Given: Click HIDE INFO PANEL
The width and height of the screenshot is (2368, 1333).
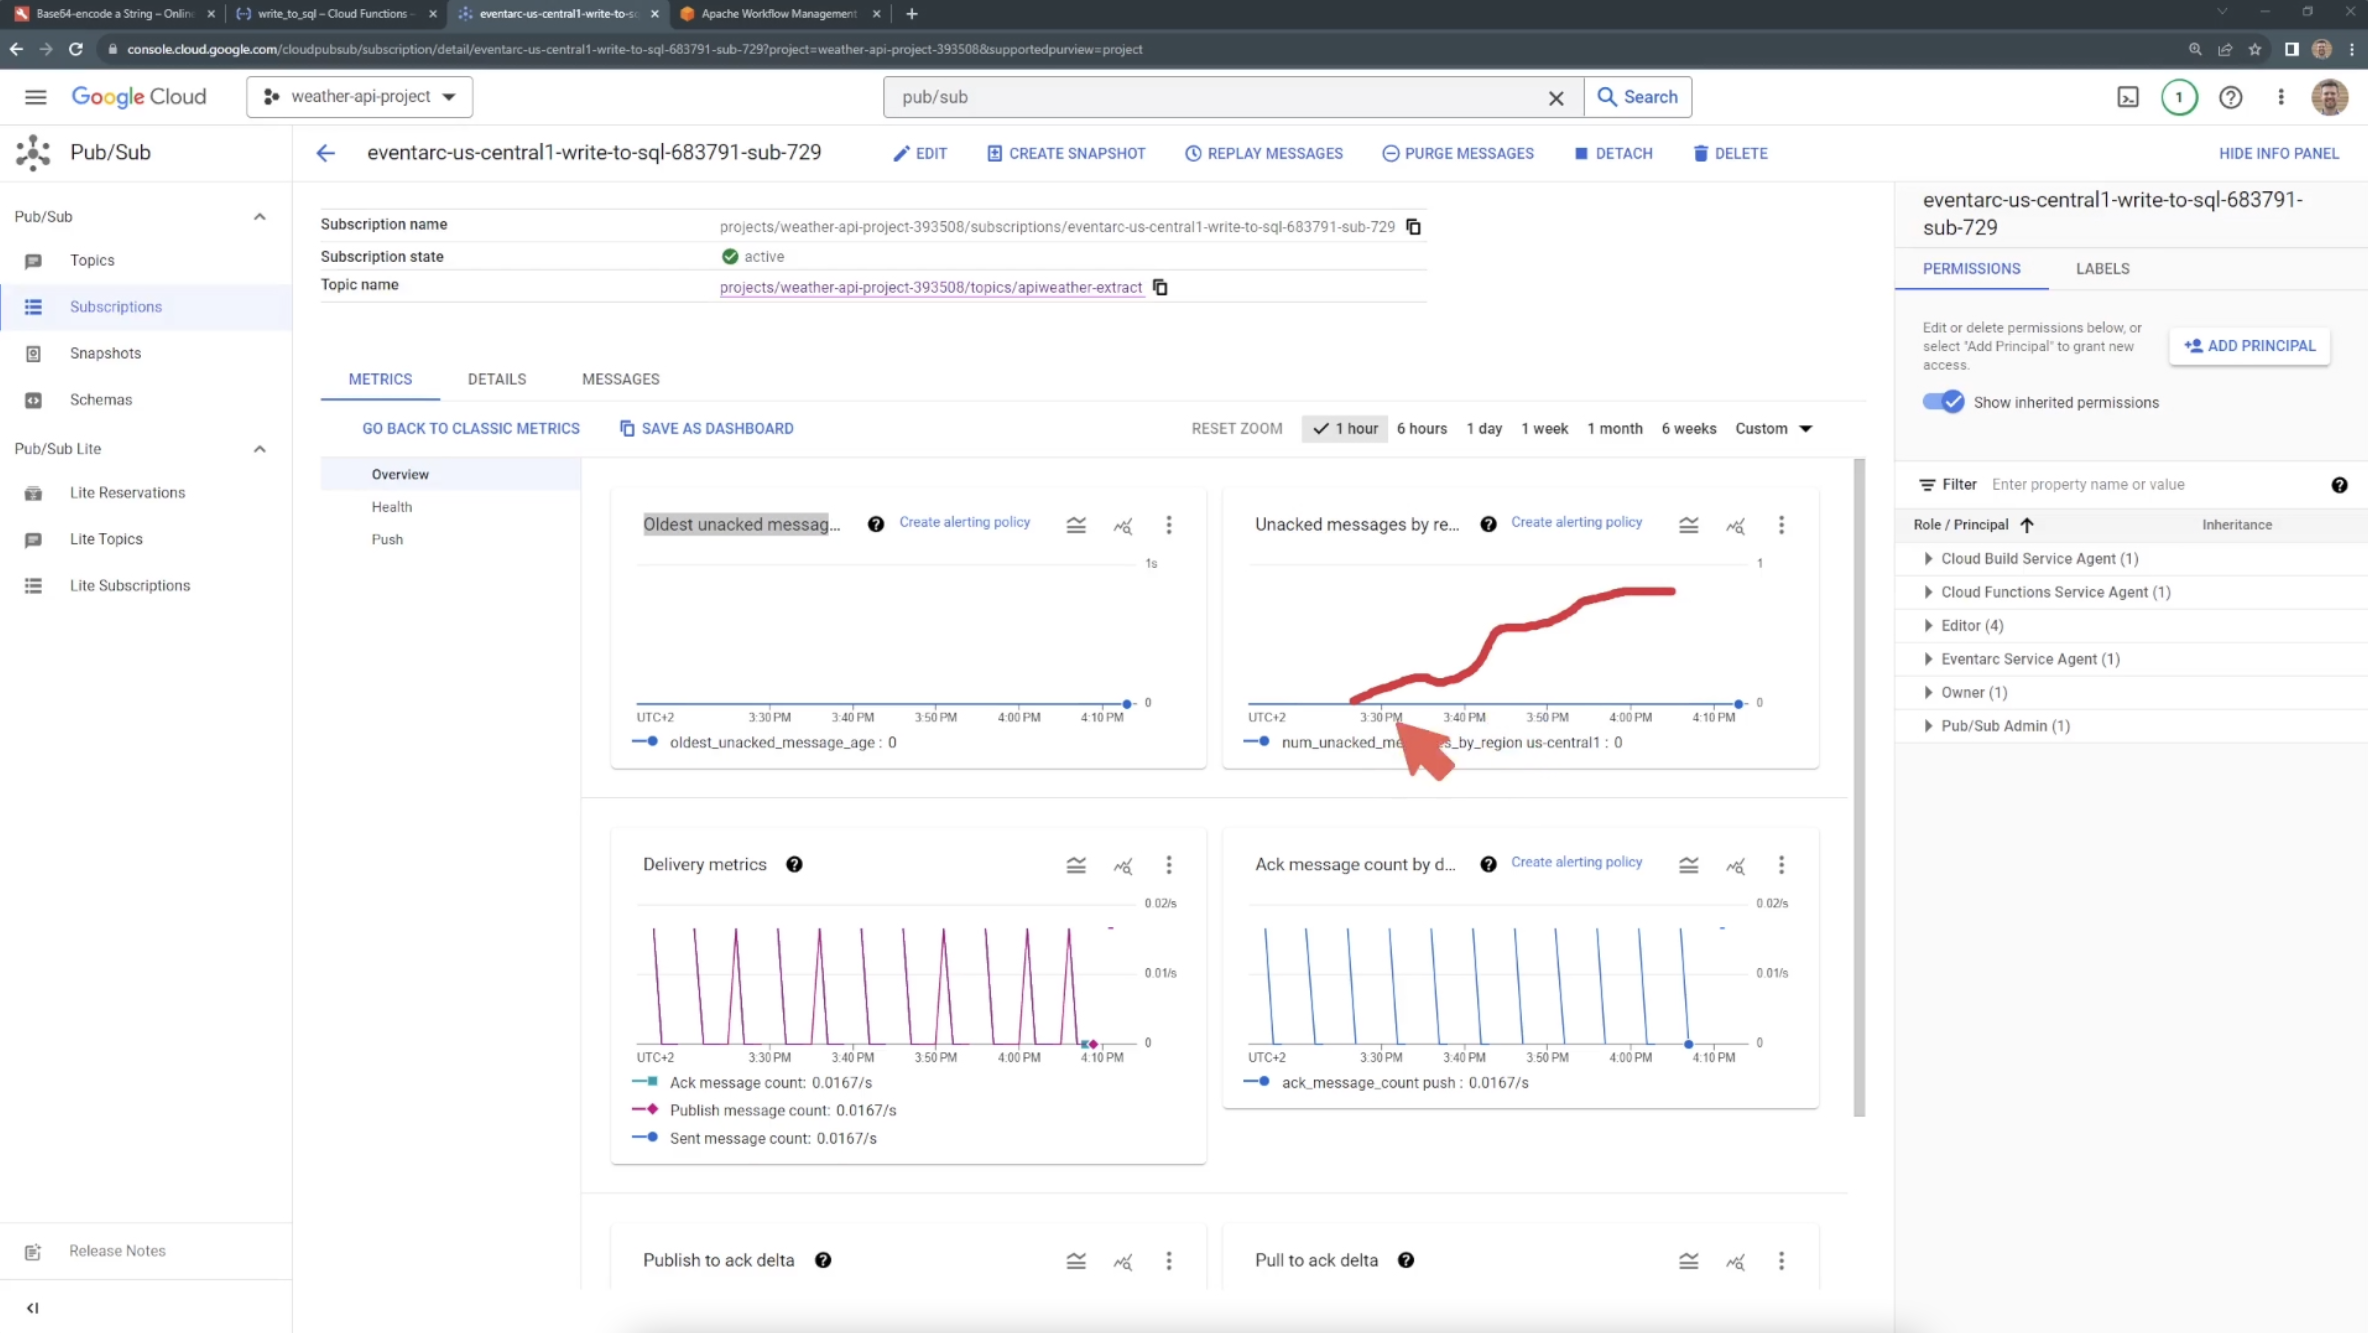Looking at the screenshot, I should tap(2278, 153).
